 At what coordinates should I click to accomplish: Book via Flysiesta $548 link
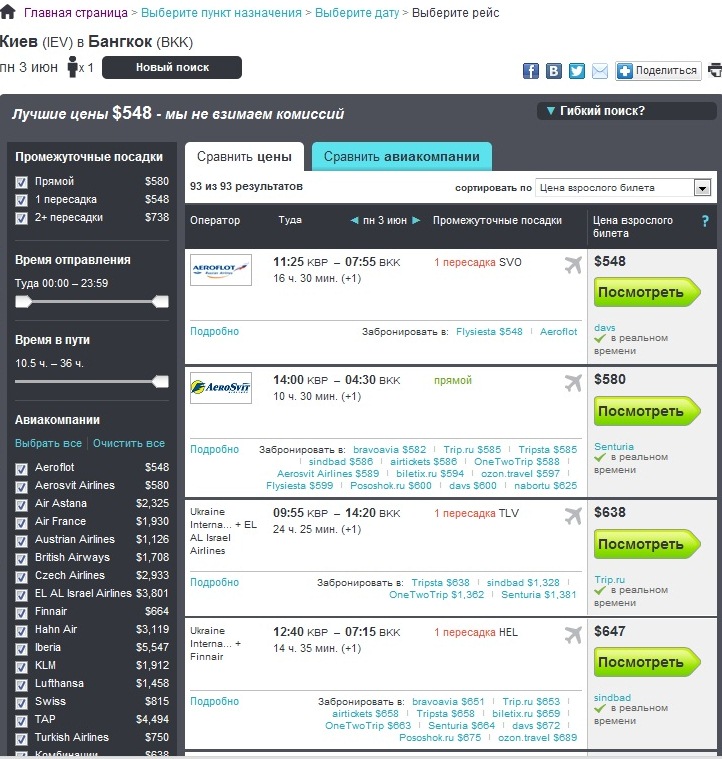pos(489,332)
